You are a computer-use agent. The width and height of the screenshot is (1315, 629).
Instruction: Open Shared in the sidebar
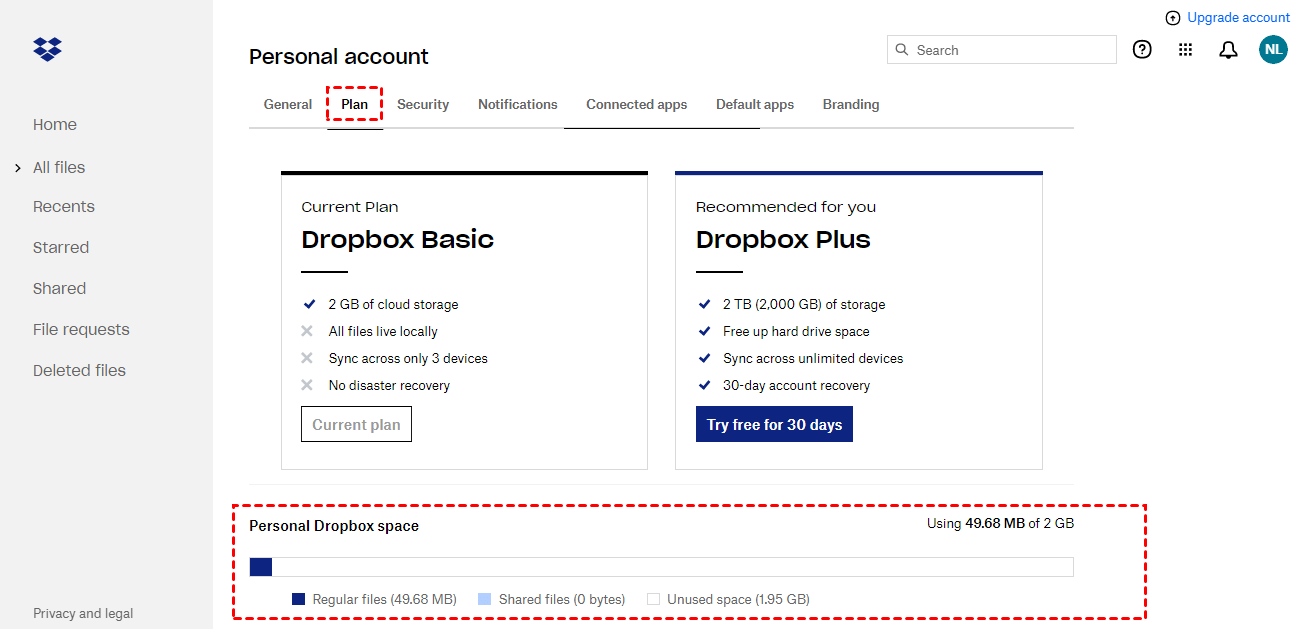[60, 289]
